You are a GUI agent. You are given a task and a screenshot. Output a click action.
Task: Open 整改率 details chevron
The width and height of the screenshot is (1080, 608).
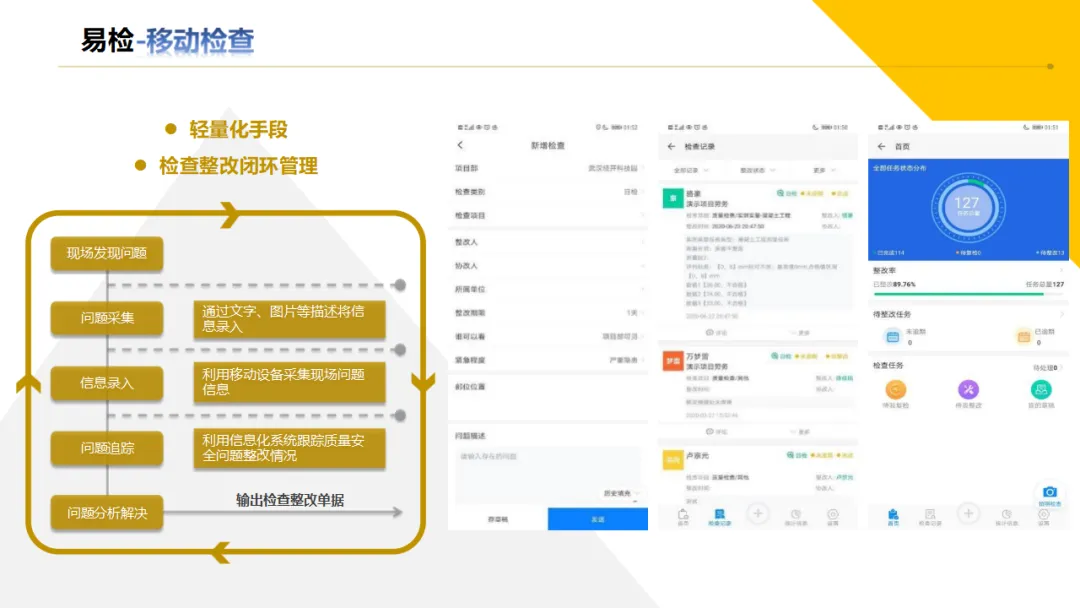[x=1062, y=271]
